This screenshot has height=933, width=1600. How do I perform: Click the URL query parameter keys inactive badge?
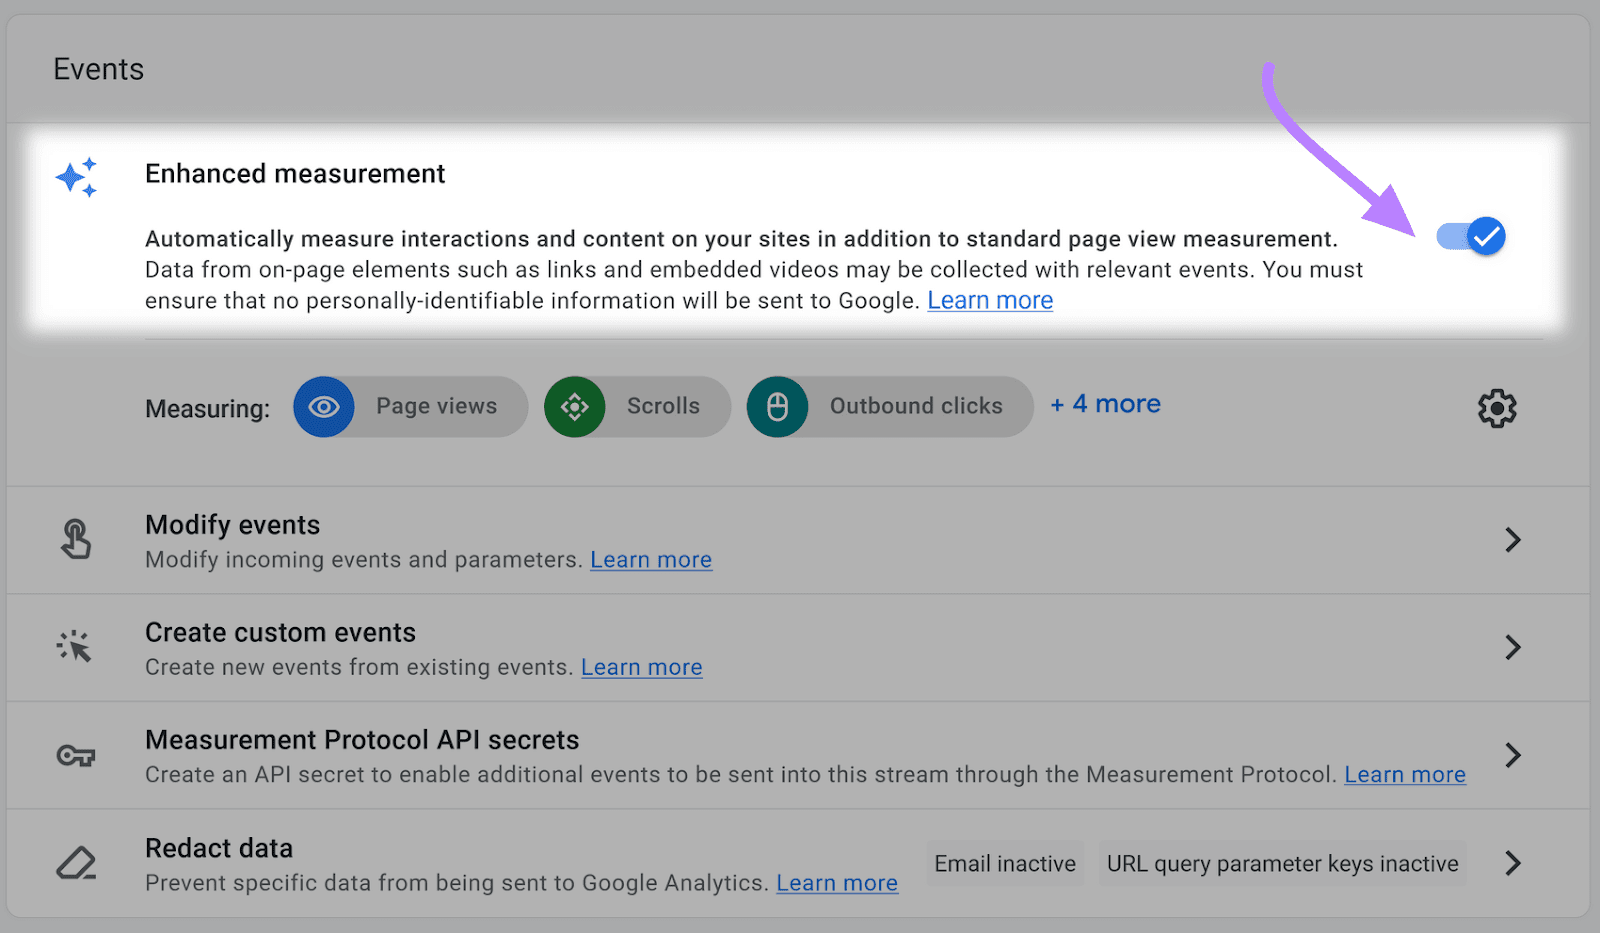click(1282, 863)
